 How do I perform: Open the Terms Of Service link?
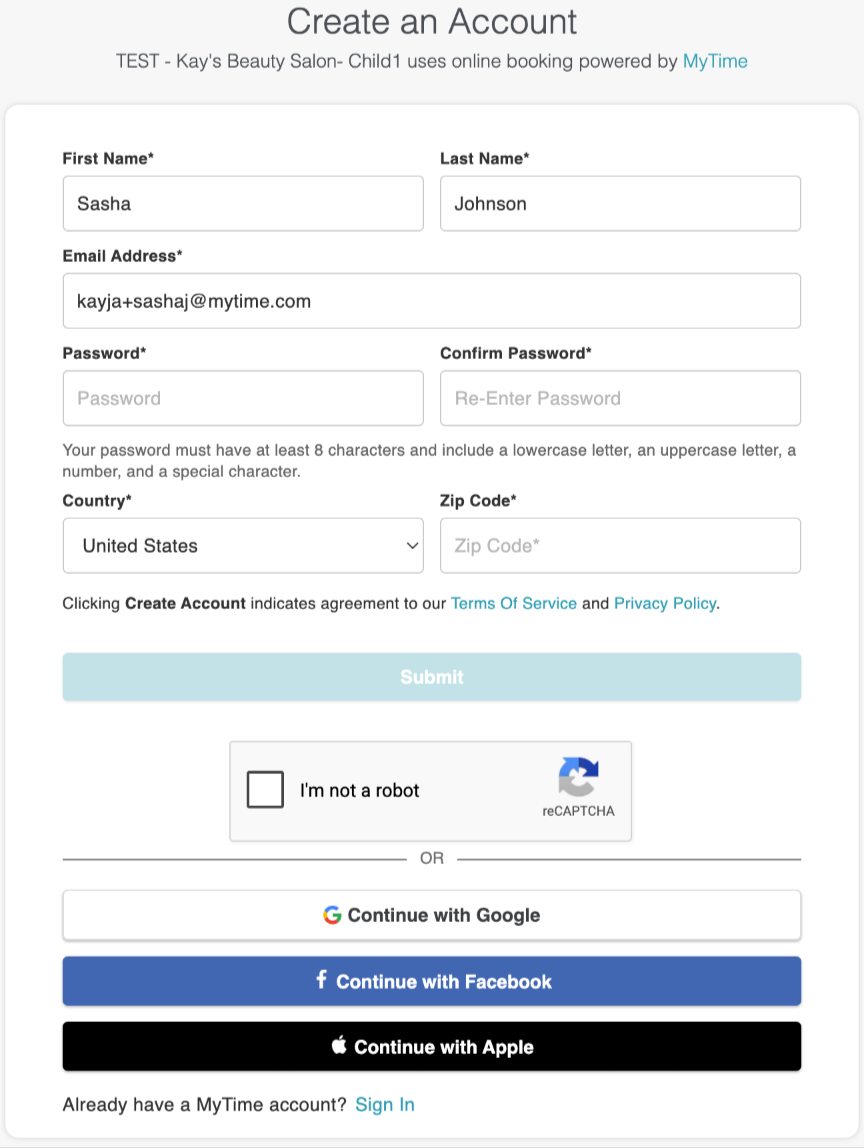tap(514, 603)
